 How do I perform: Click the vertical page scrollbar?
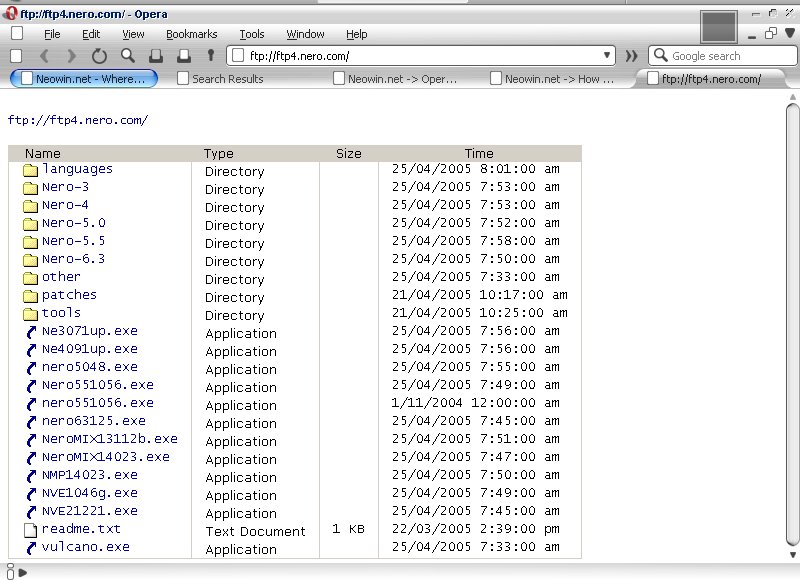click(x=792, y=330)
